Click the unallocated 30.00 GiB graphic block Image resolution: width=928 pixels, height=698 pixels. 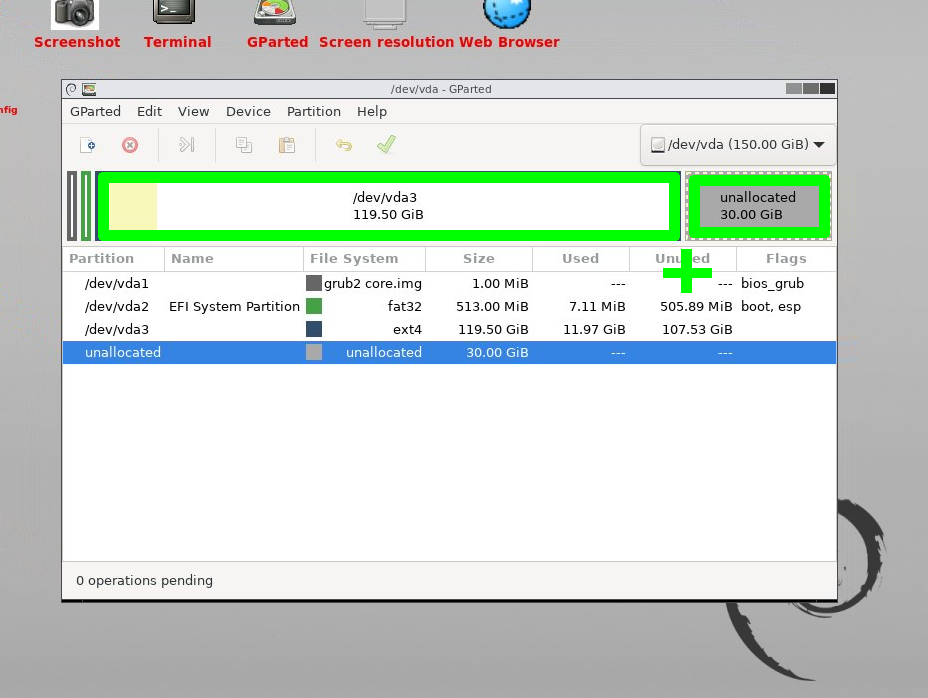pyautogui.click(x=758, y=206)
